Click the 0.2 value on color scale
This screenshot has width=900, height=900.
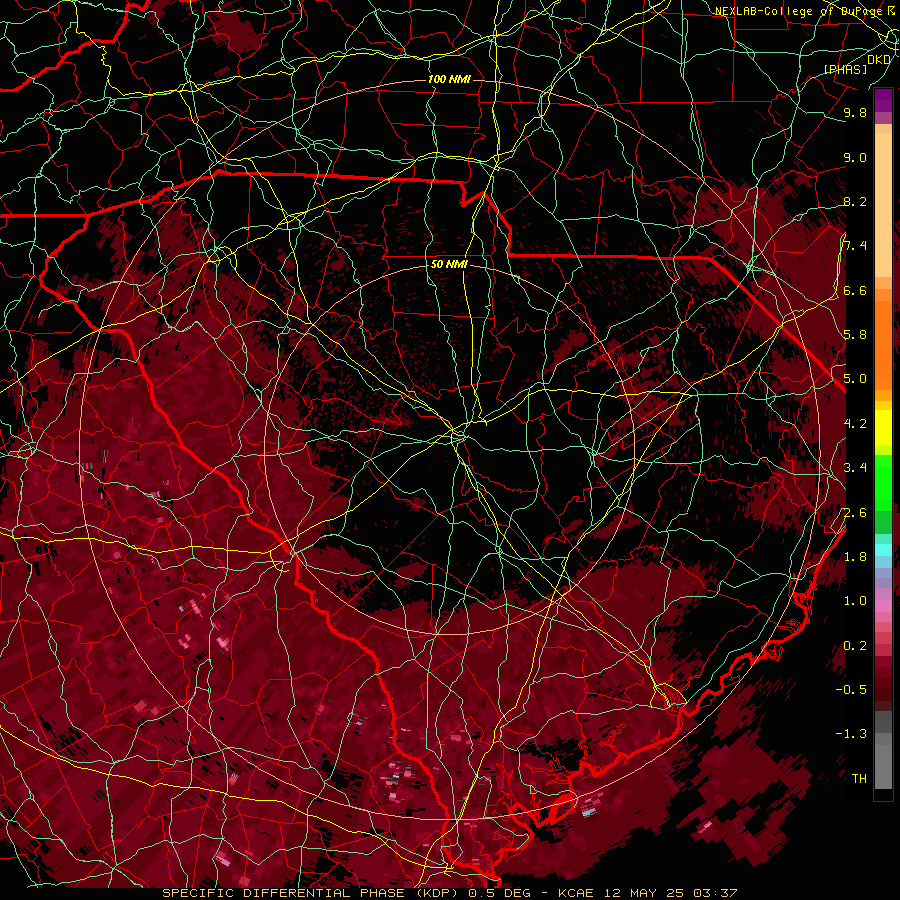(x=855, y=646)
